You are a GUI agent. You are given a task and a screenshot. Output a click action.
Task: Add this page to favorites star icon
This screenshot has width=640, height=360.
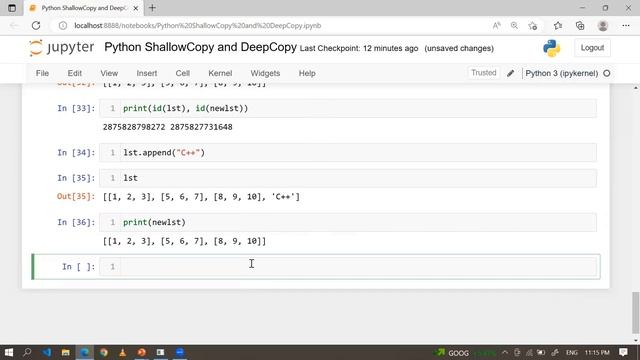coord(532,25)
